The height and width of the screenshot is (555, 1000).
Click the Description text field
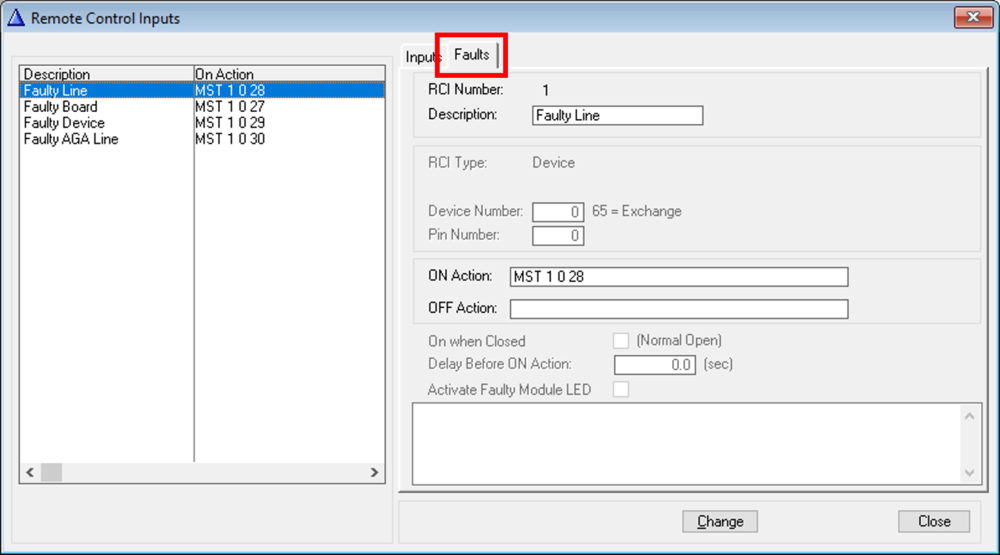coord(617,115)
